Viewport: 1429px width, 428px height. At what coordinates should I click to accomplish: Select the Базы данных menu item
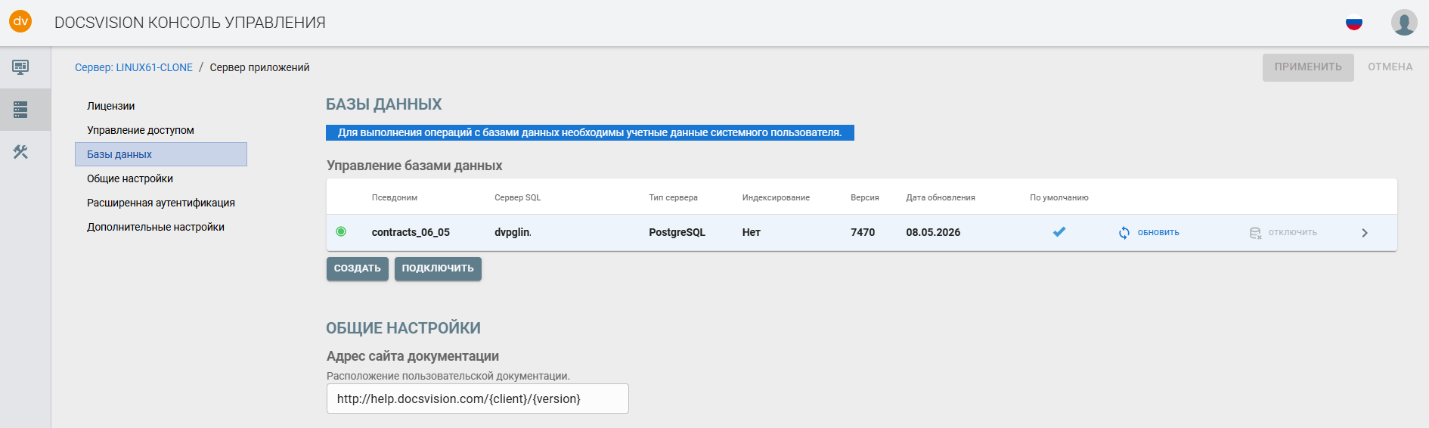tap(161, 154)
